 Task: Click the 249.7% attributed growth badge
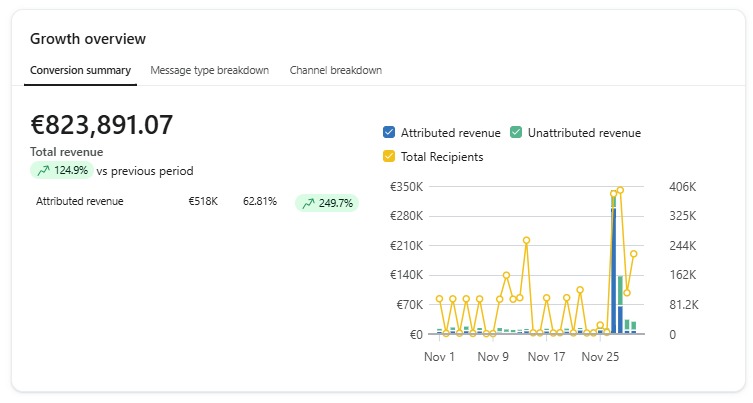tap(327, 203)
